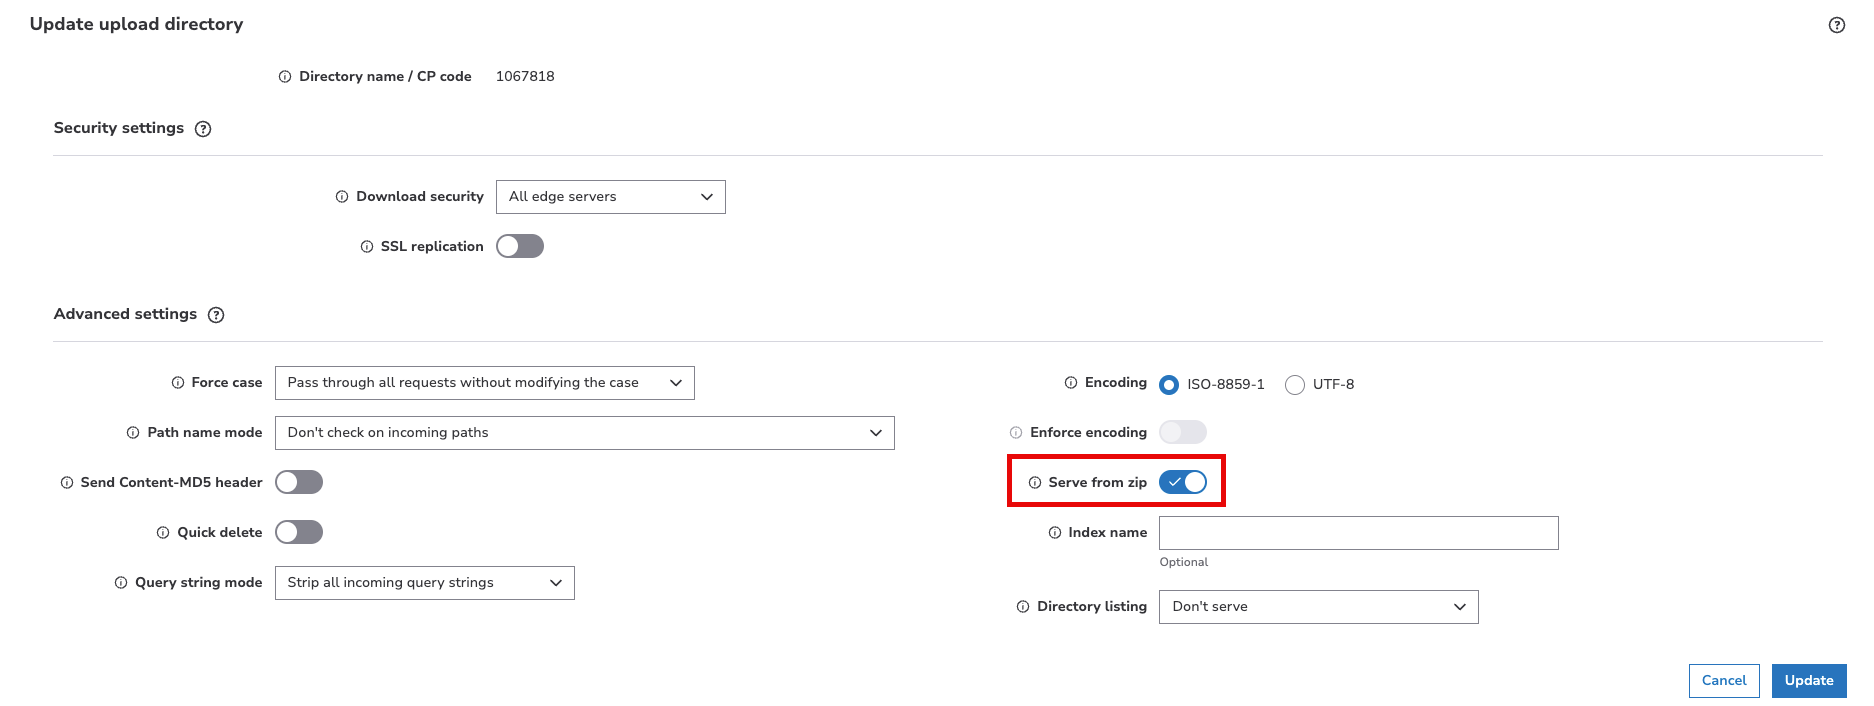Viewport: 1874px width, 706px height.
Task: Click info icon next to Directory listing
Action: pos(1023,607)
